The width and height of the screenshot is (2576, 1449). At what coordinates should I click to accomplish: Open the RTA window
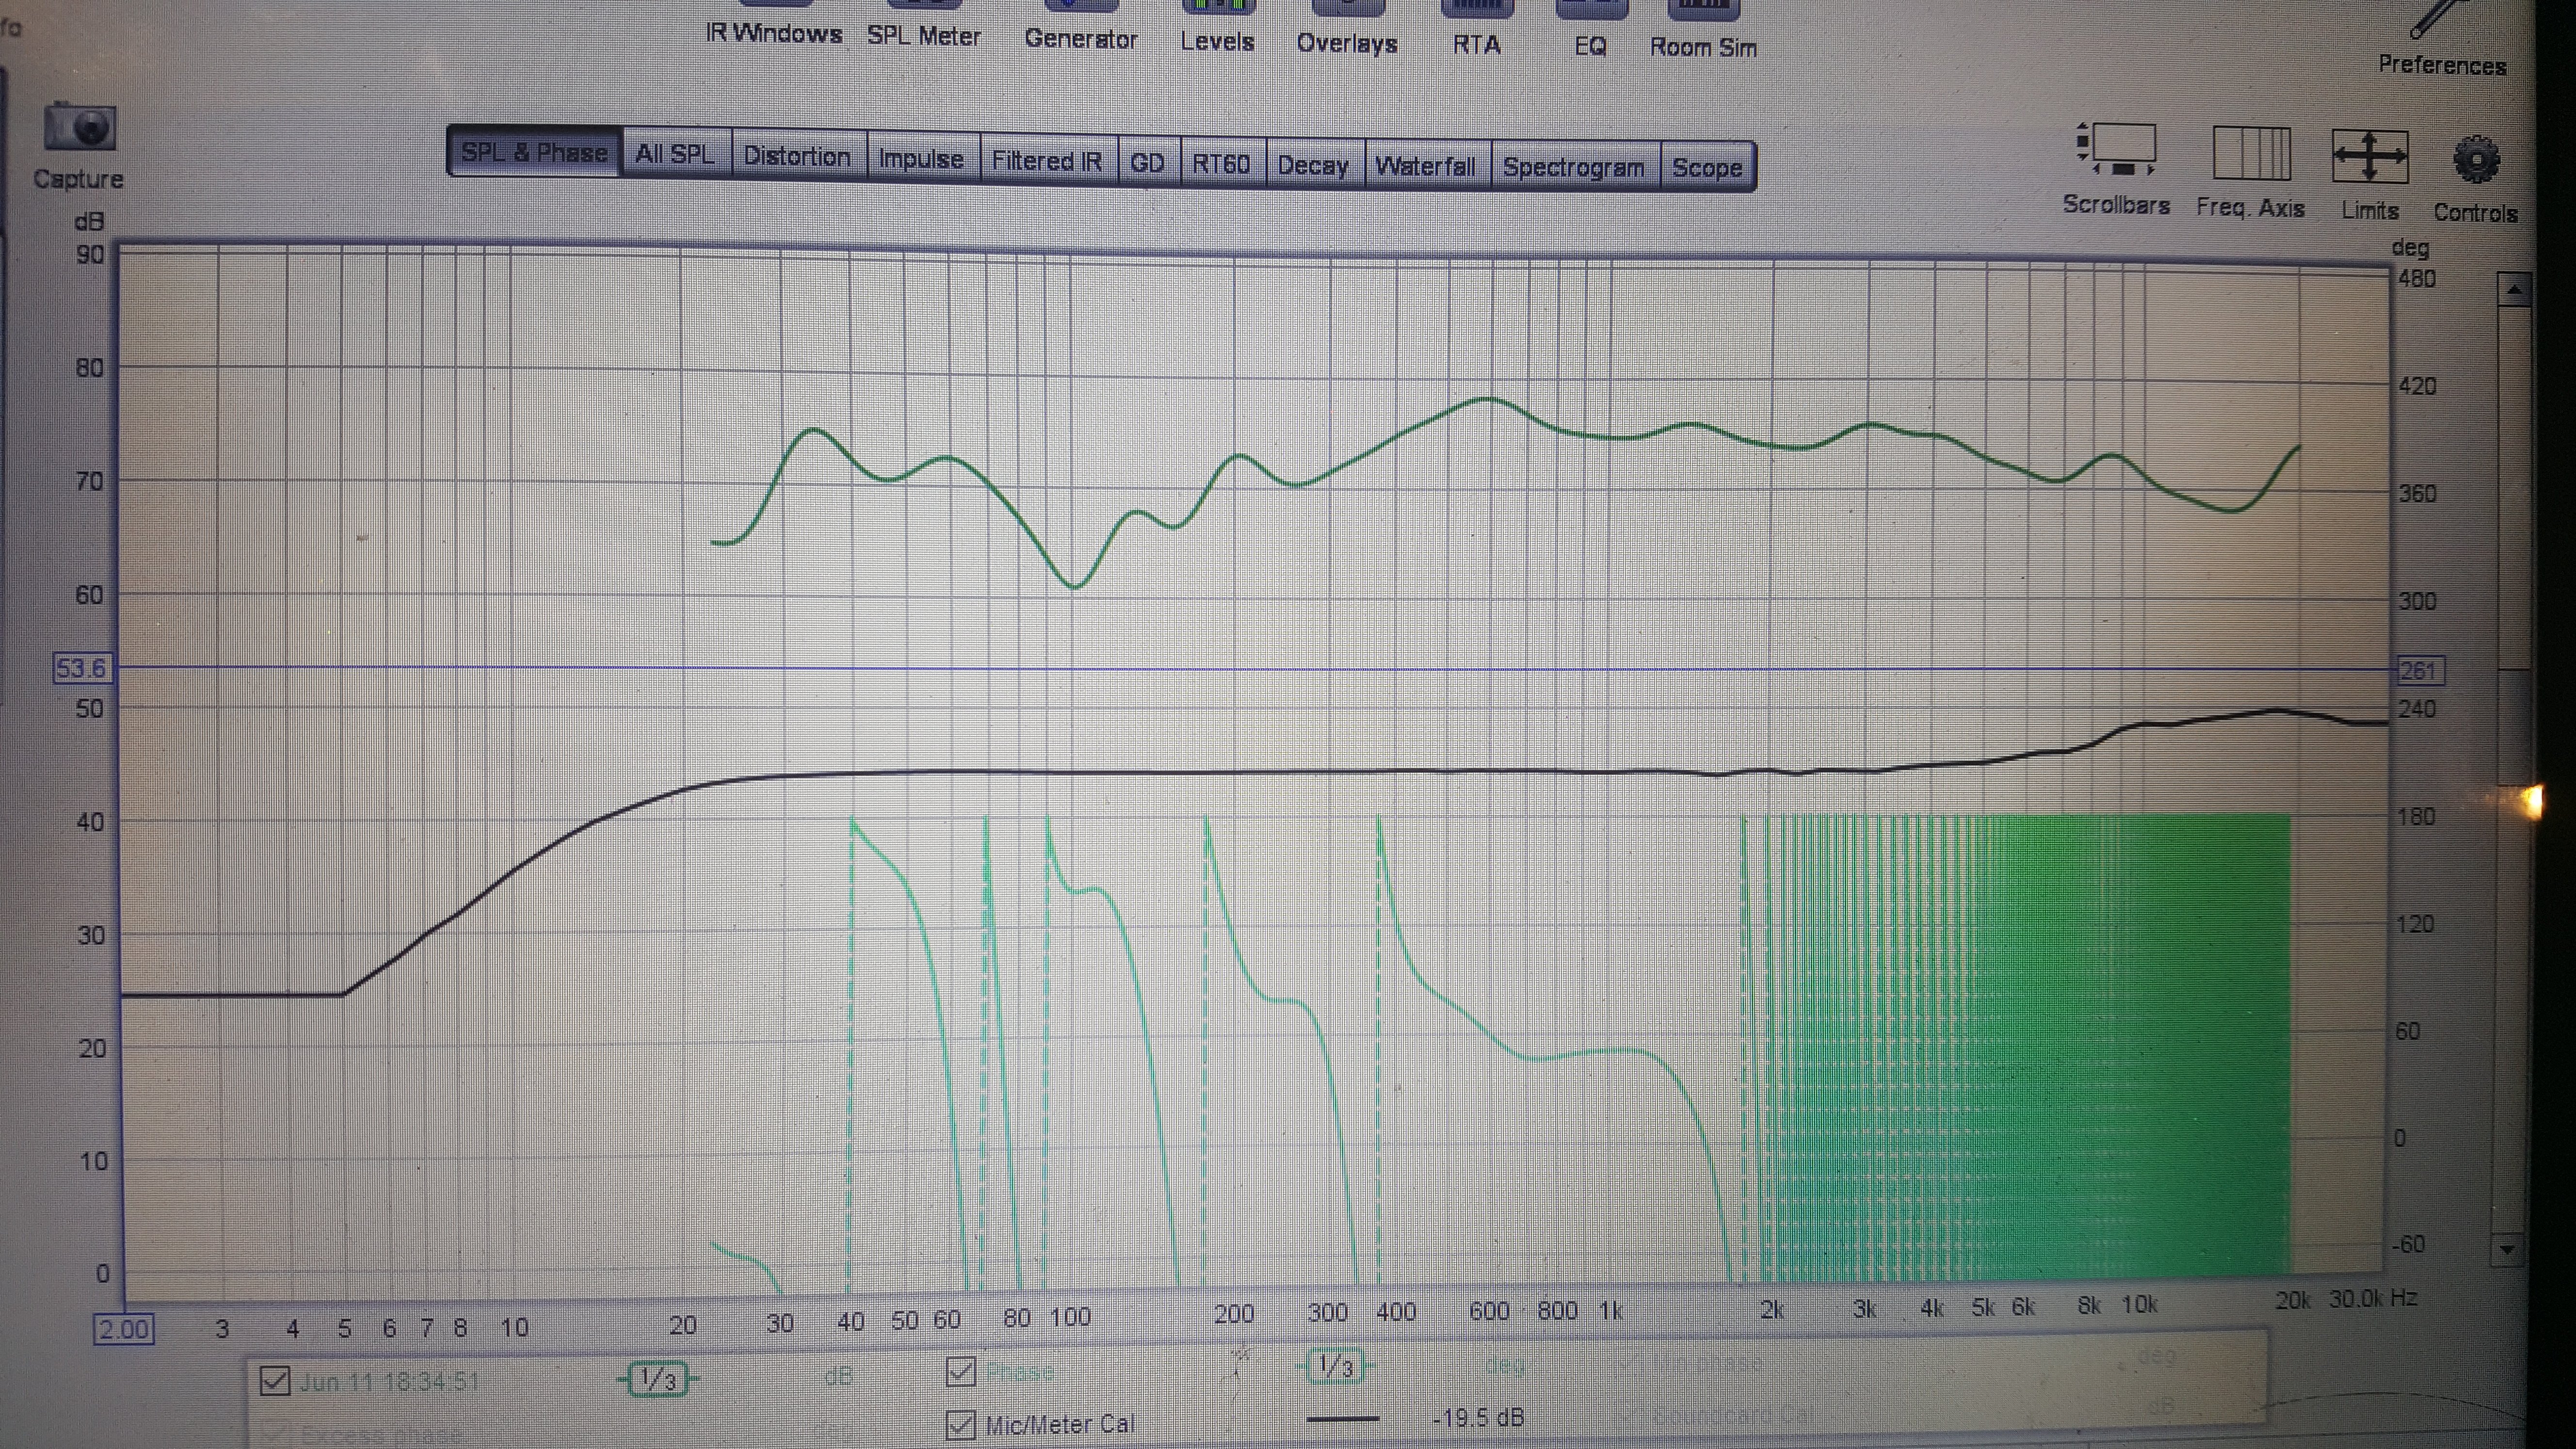[x=1477, y=30]
